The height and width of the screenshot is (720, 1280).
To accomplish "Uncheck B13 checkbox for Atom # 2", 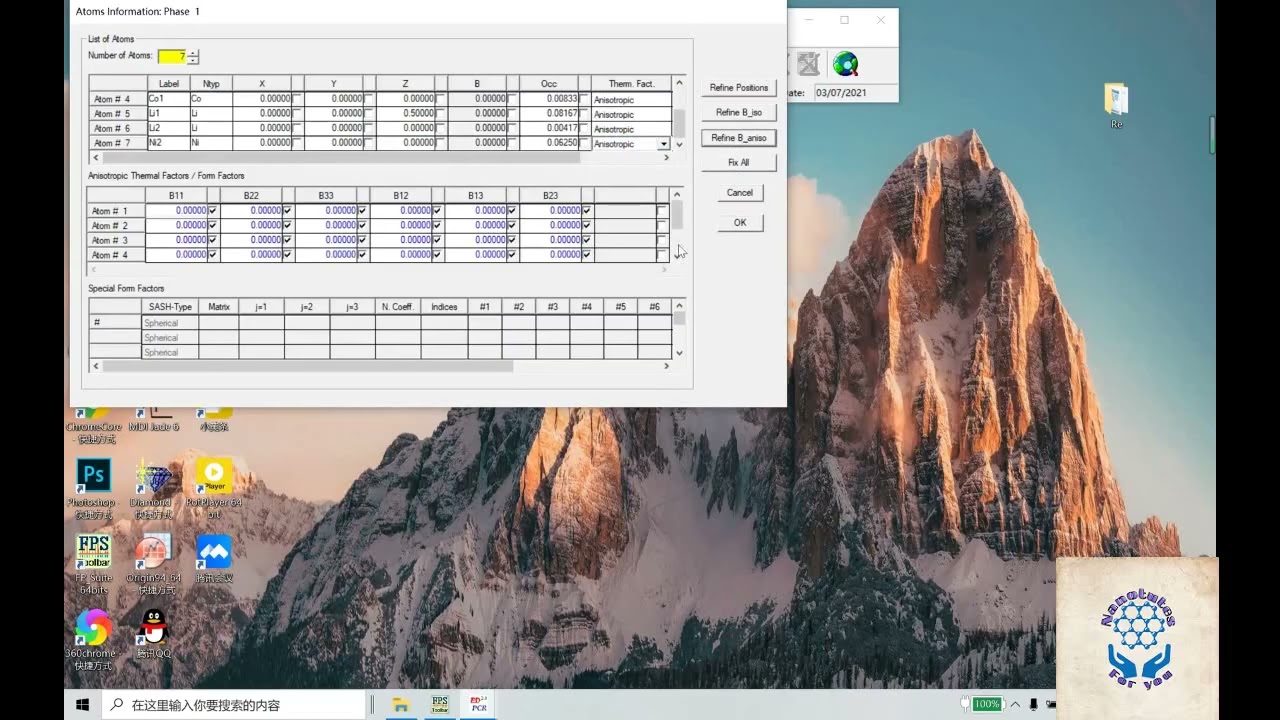I will coord(512,225).
